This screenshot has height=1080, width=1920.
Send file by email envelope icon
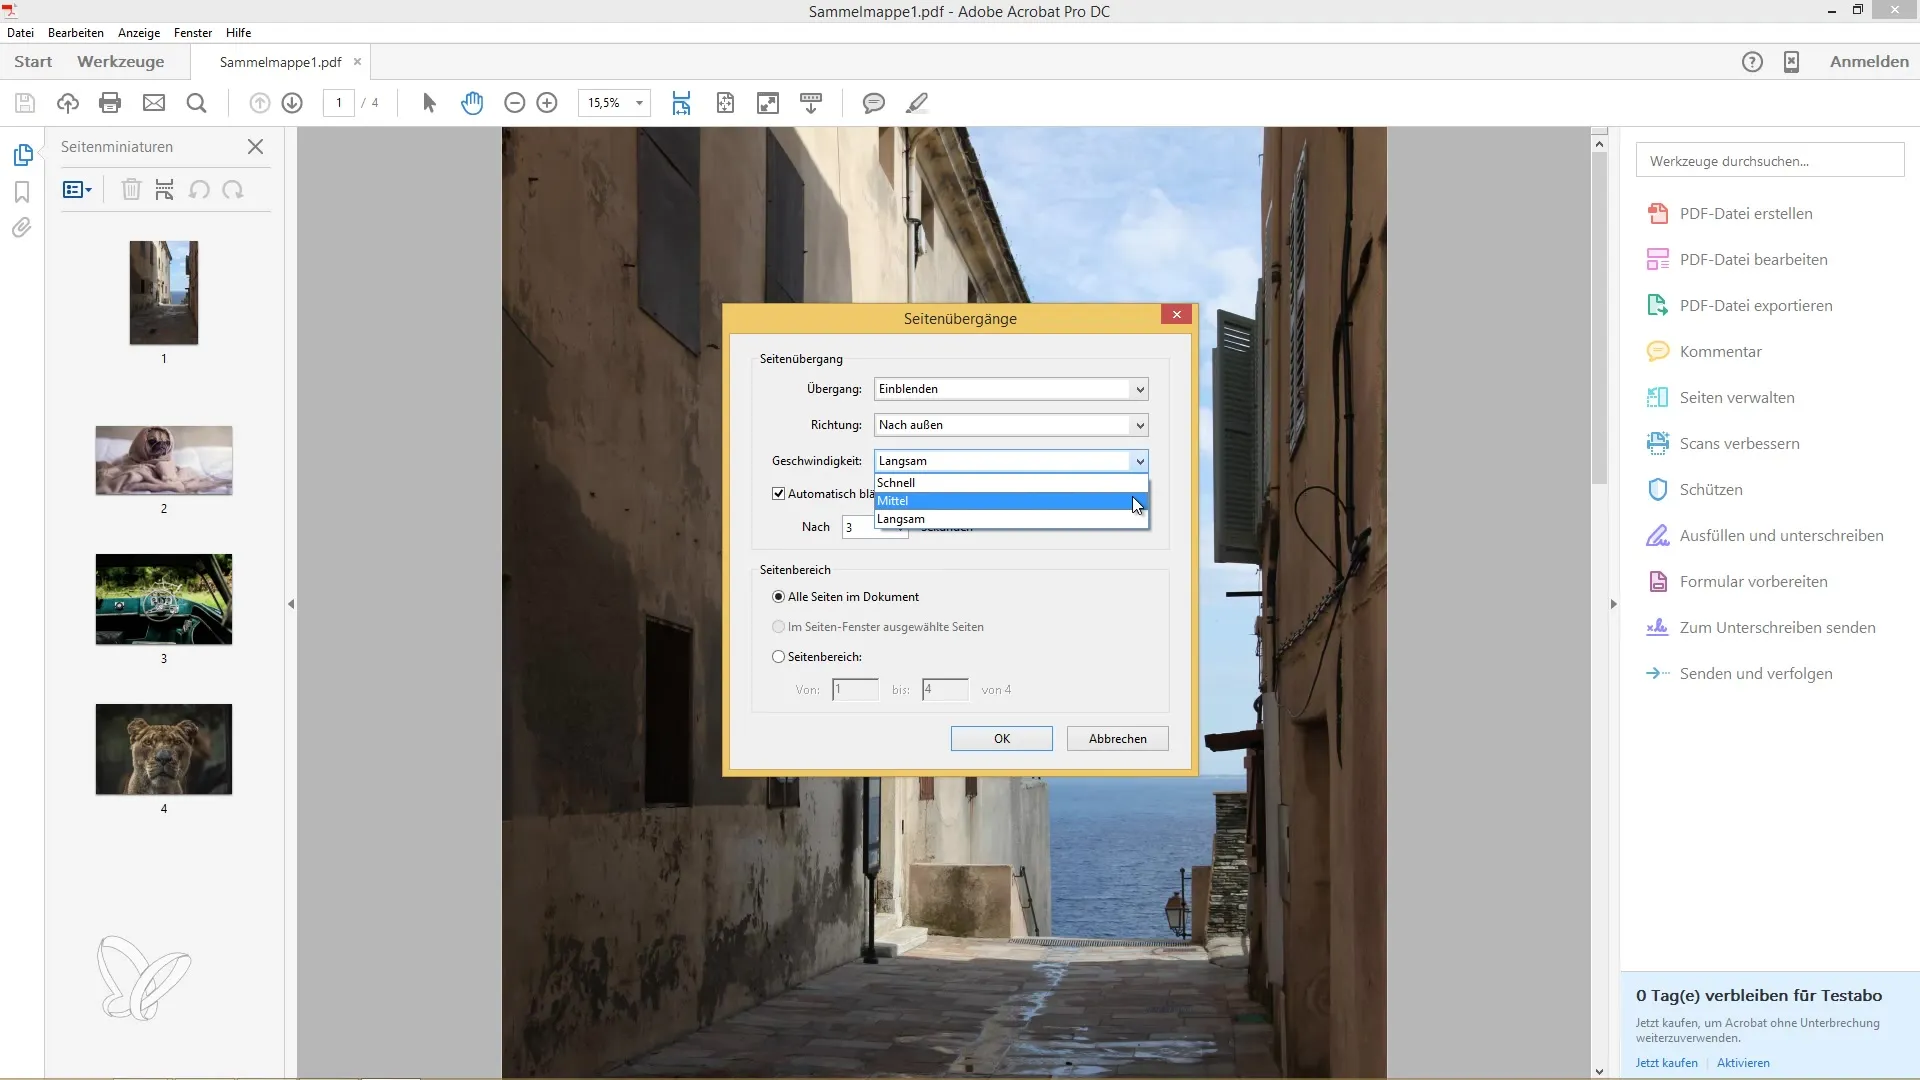[154, 103]
